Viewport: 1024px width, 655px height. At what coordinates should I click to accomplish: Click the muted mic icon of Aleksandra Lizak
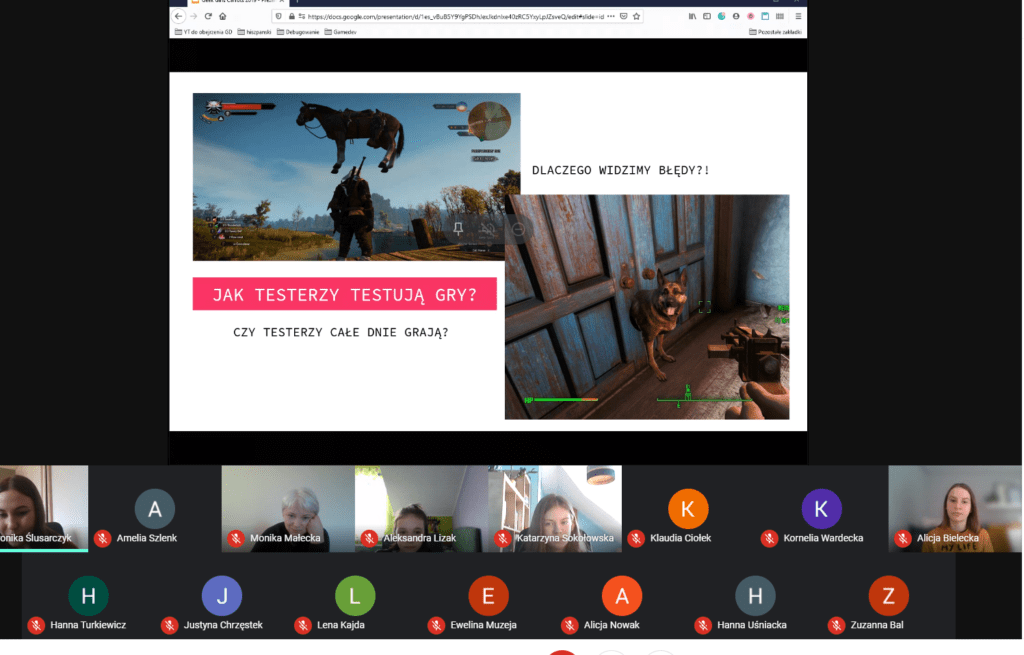(369, 539)
